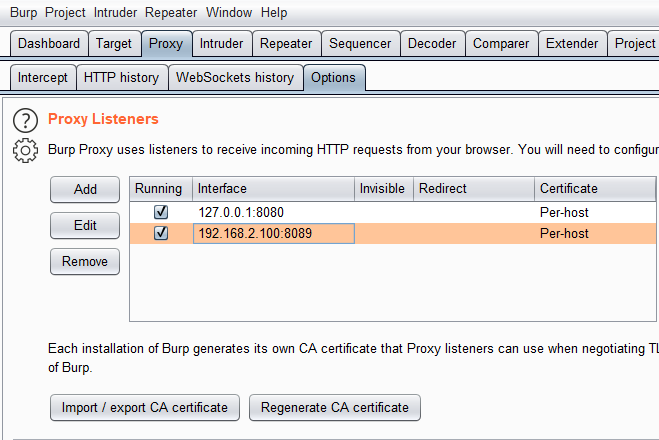Open WebSockets history sub-tab
The image size is (659, 440).
pos(235,77)
